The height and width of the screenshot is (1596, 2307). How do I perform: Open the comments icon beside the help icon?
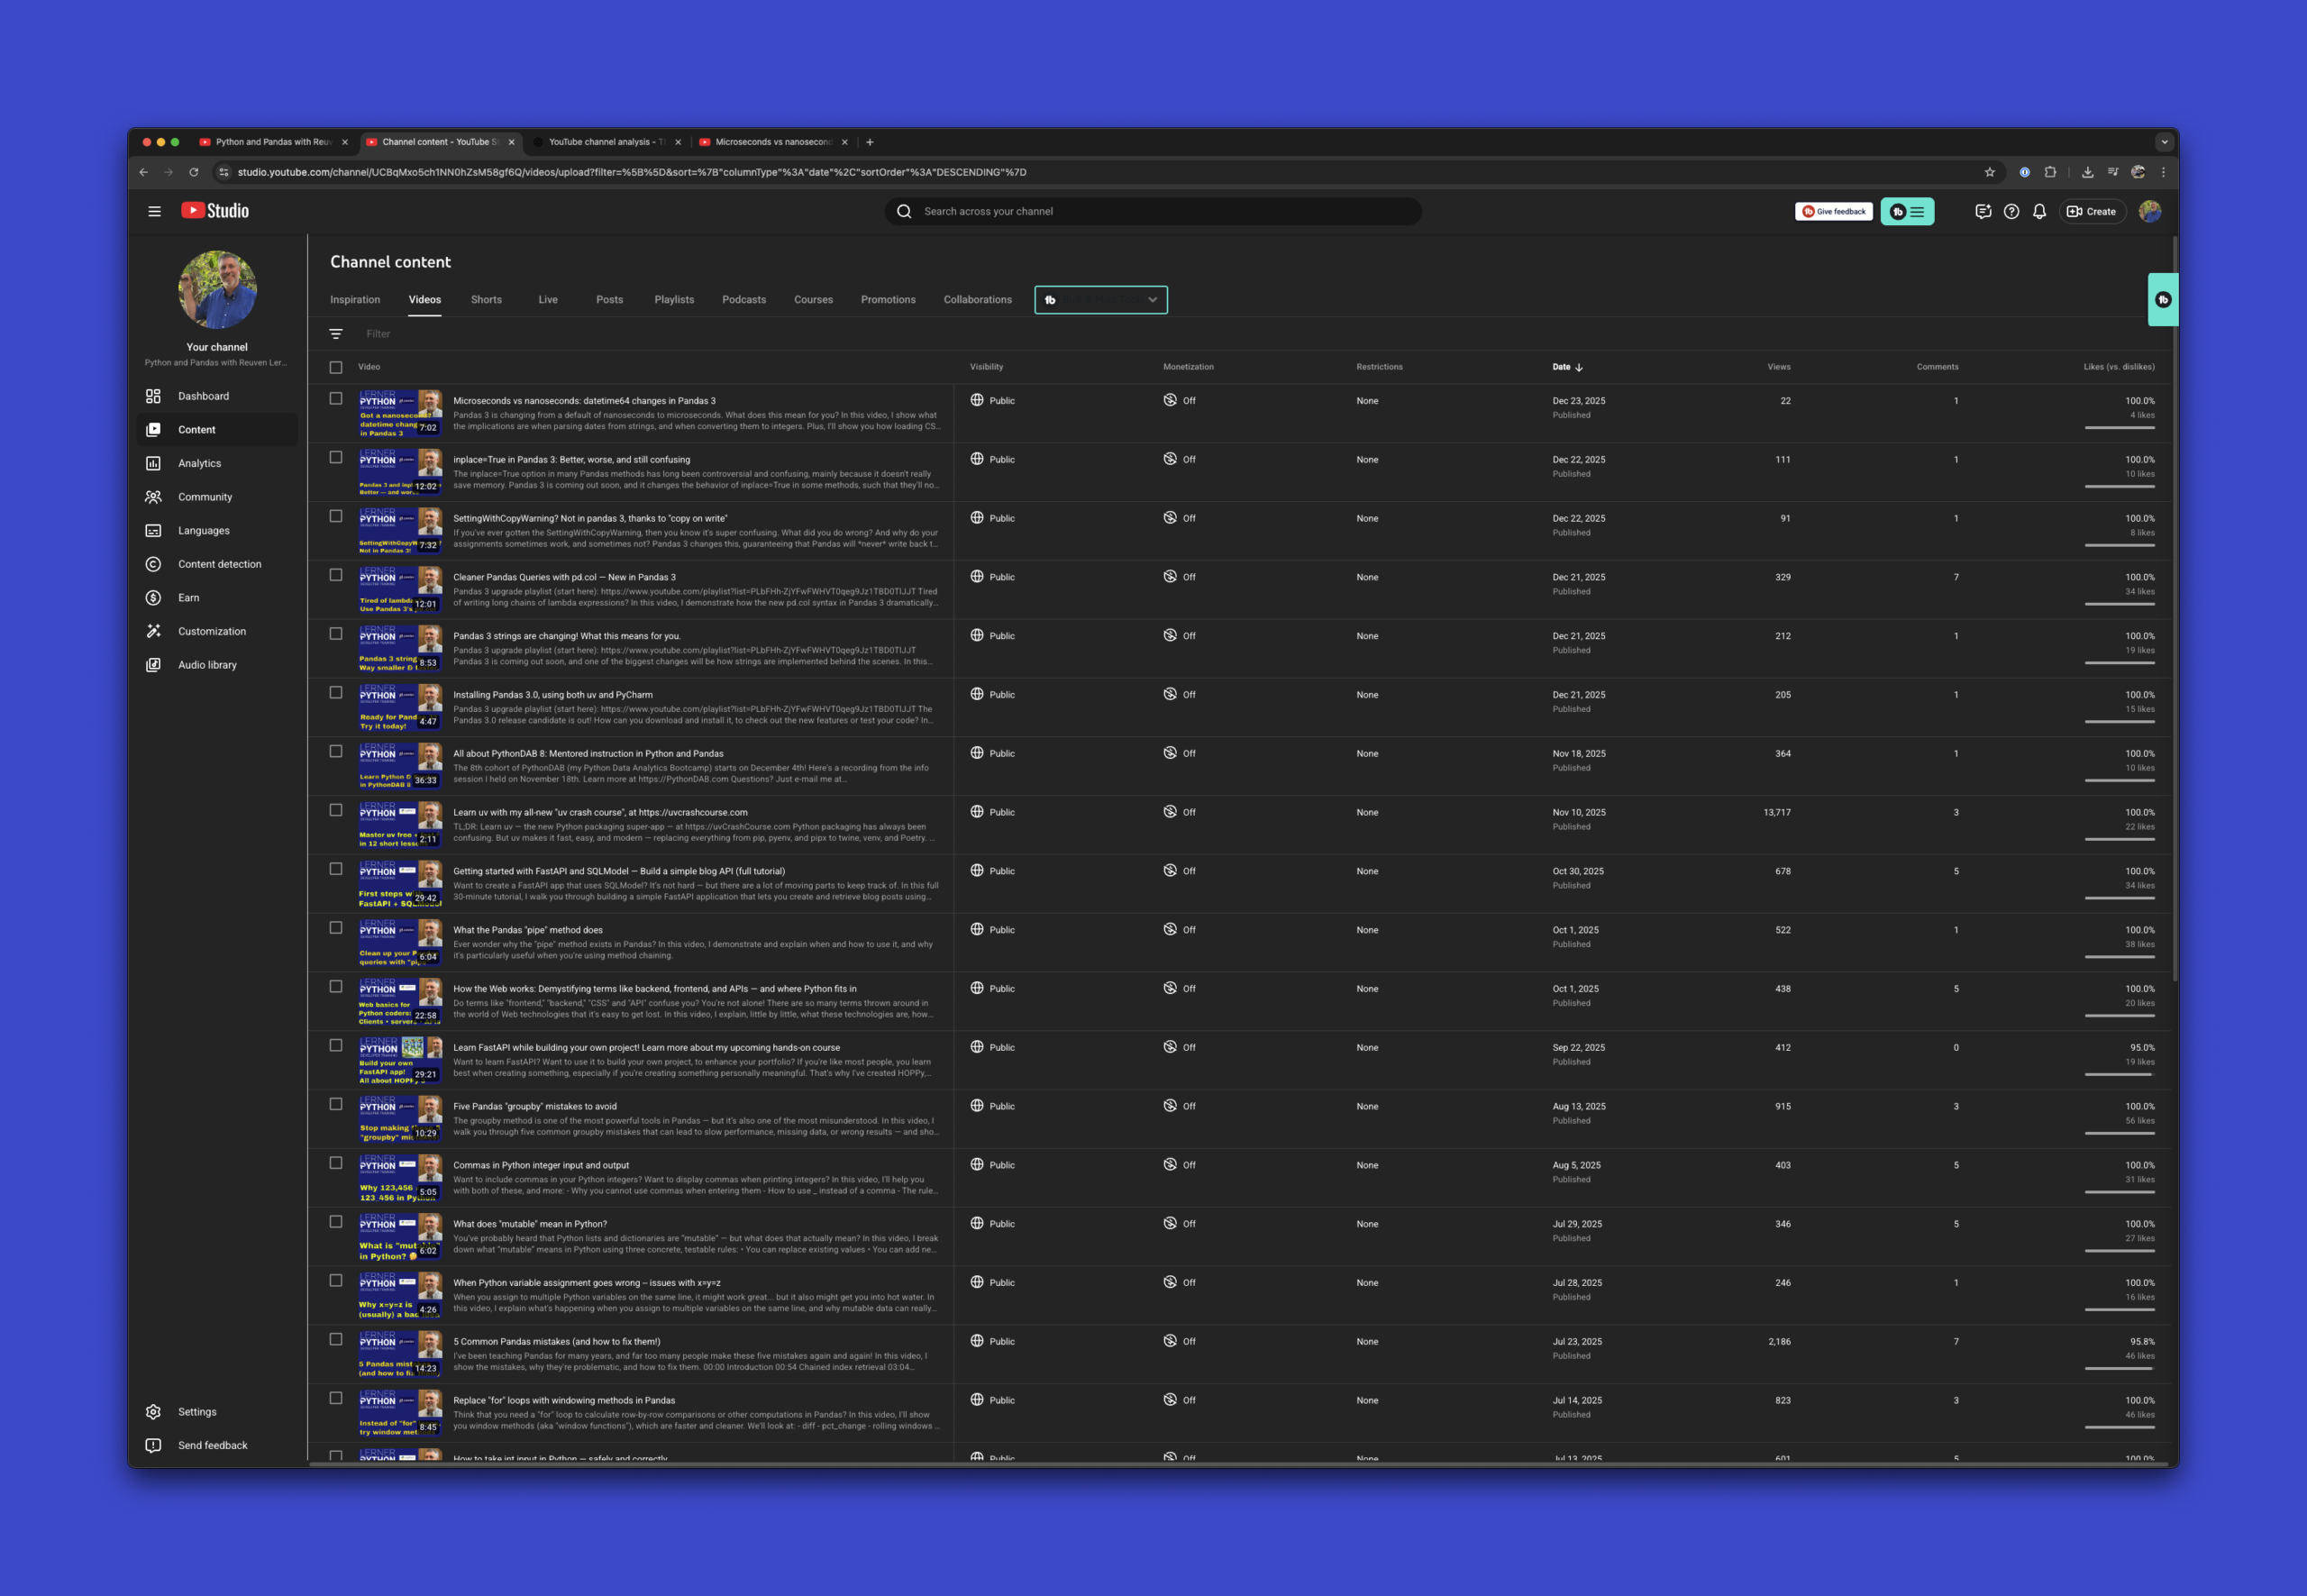pyautogui.click(x=1983, y=211)
